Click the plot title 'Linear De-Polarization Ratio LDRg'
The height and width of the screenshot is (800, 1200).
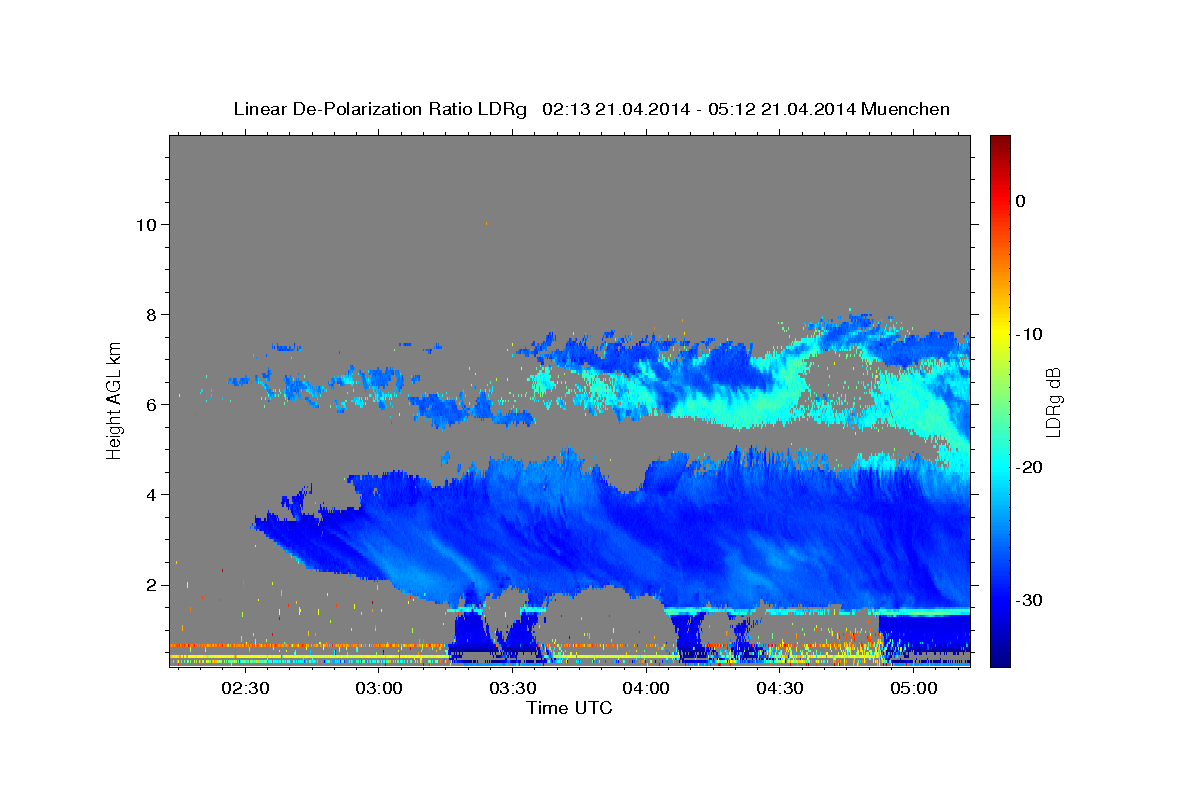tap(379, 108)
